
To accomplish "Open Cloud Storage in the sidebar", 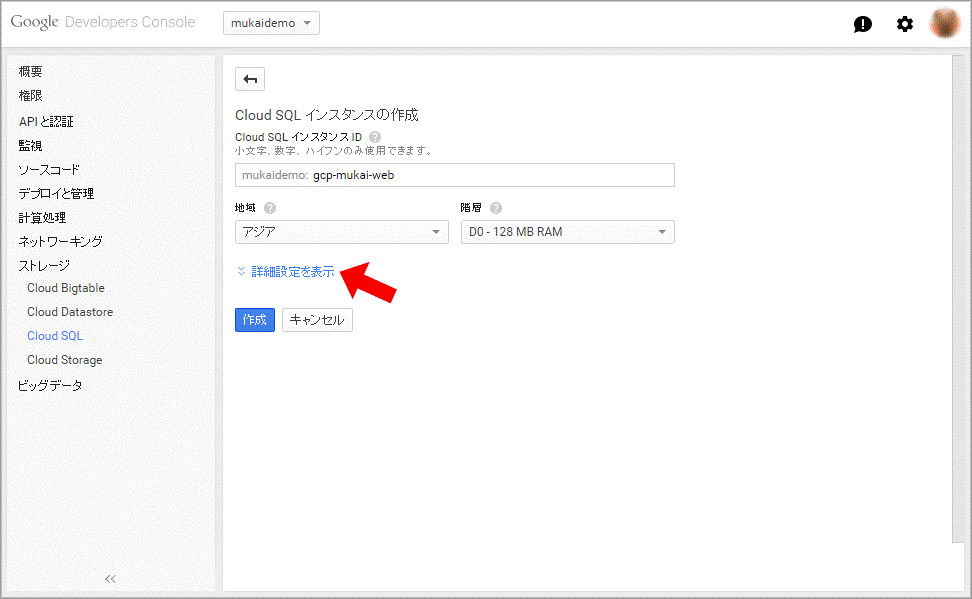I will point(64,360).
